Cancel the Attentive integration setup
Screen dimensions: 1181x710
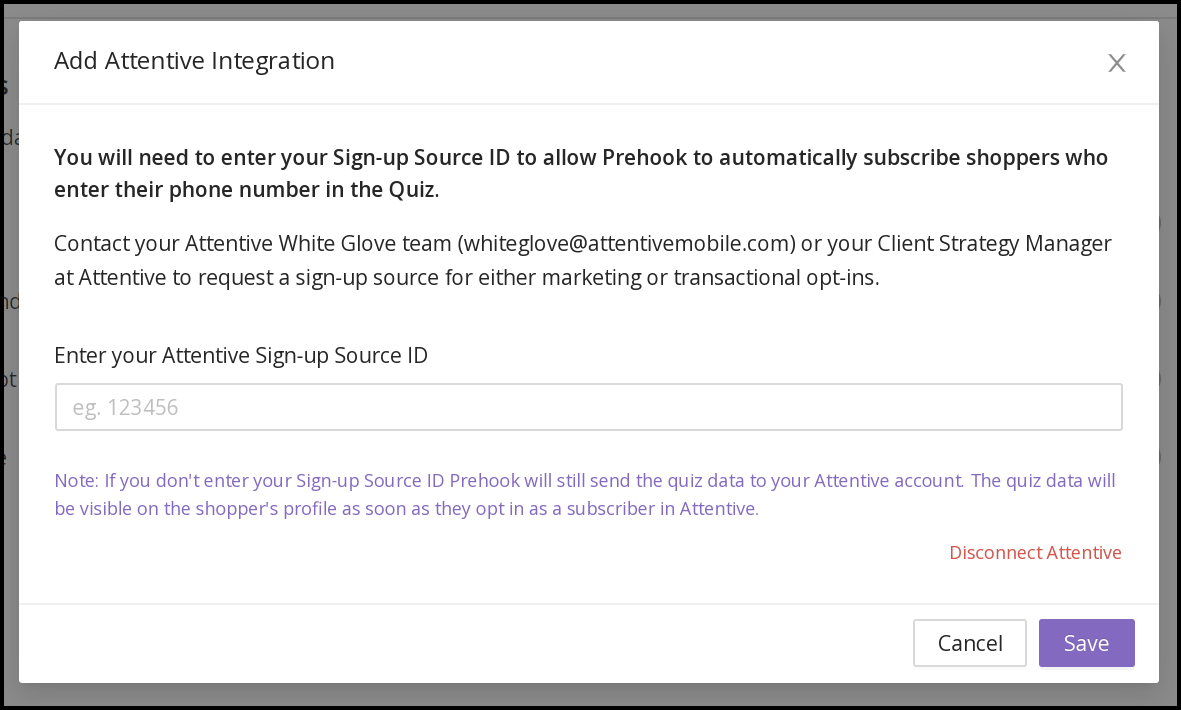point(969,643)
